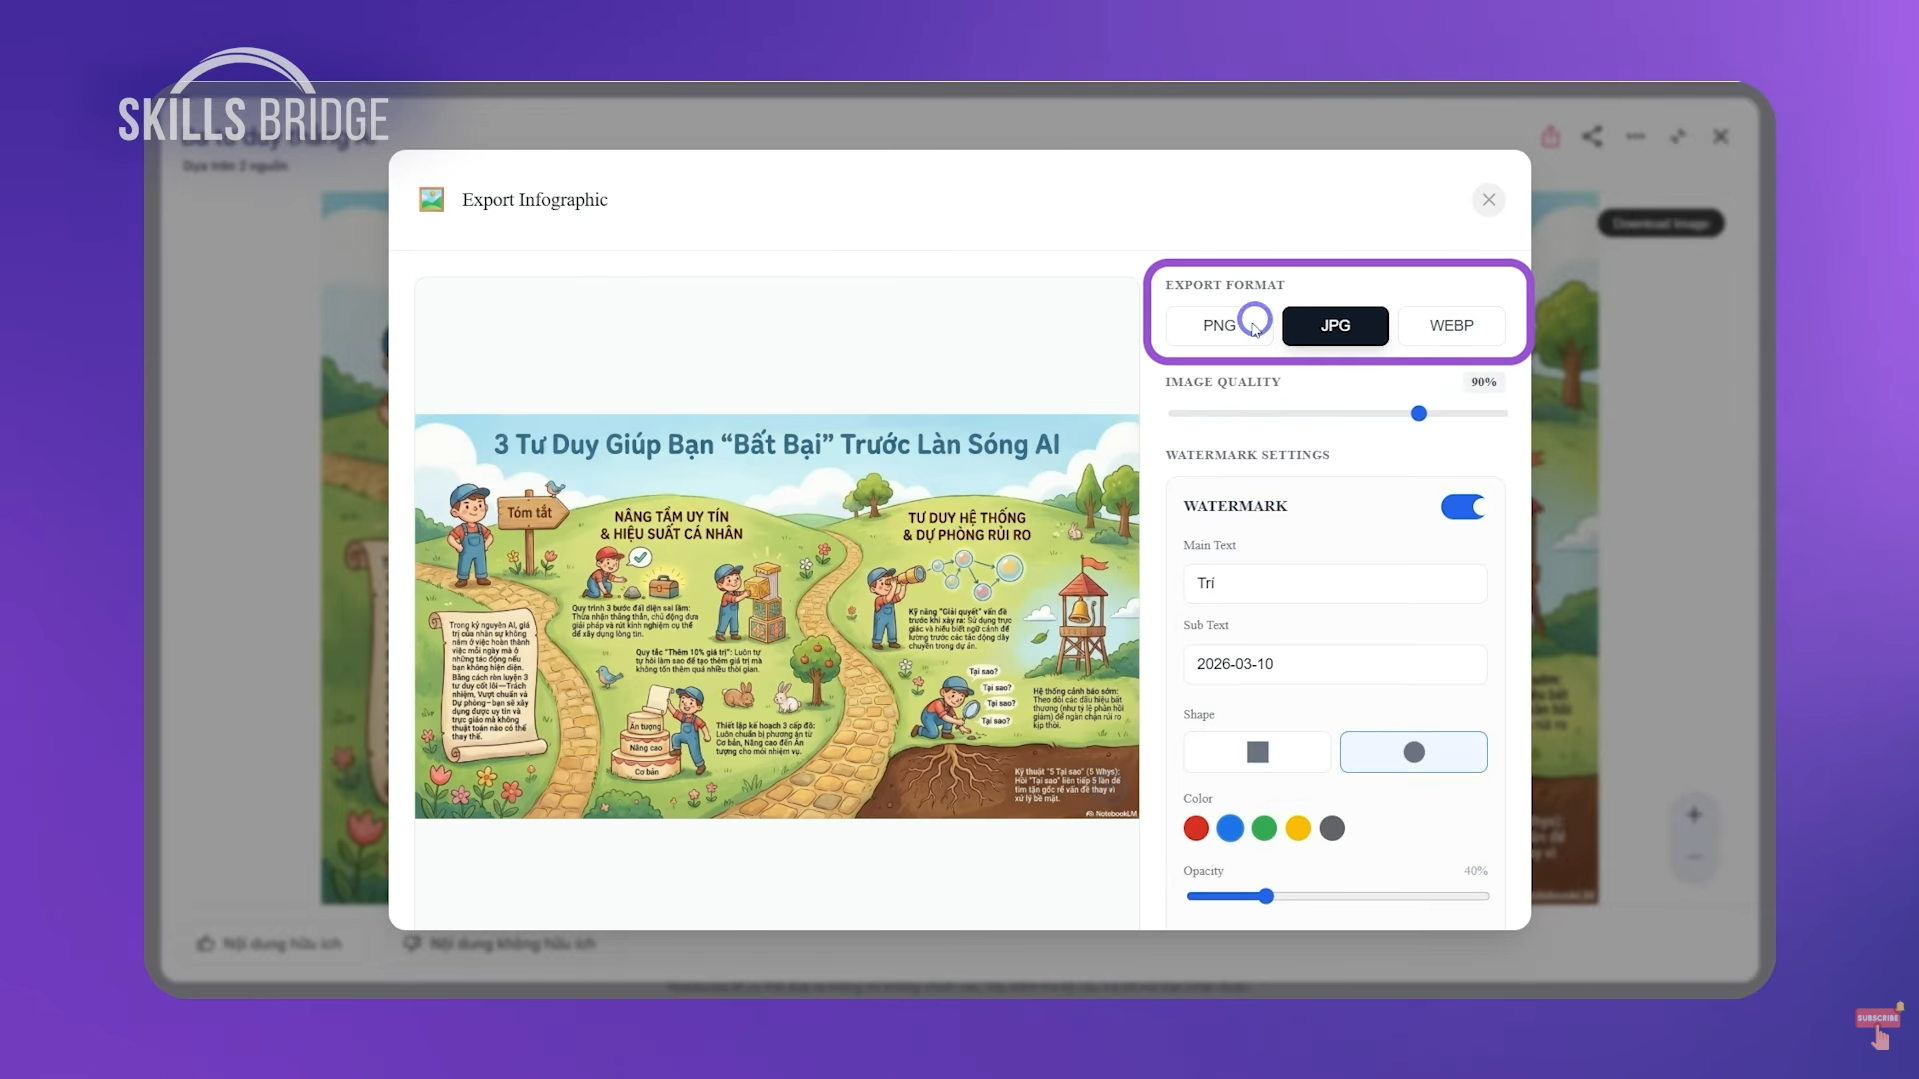The height and width of the screenshot is (1079, 1919).
Task: Click the Main Text input field
Action: click(1335, 584)
